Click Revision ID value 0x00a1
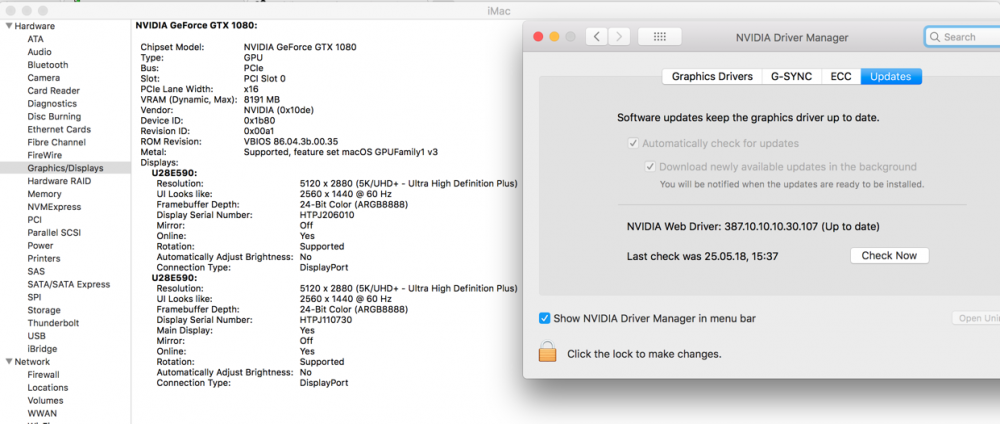 tap(259, 131)
